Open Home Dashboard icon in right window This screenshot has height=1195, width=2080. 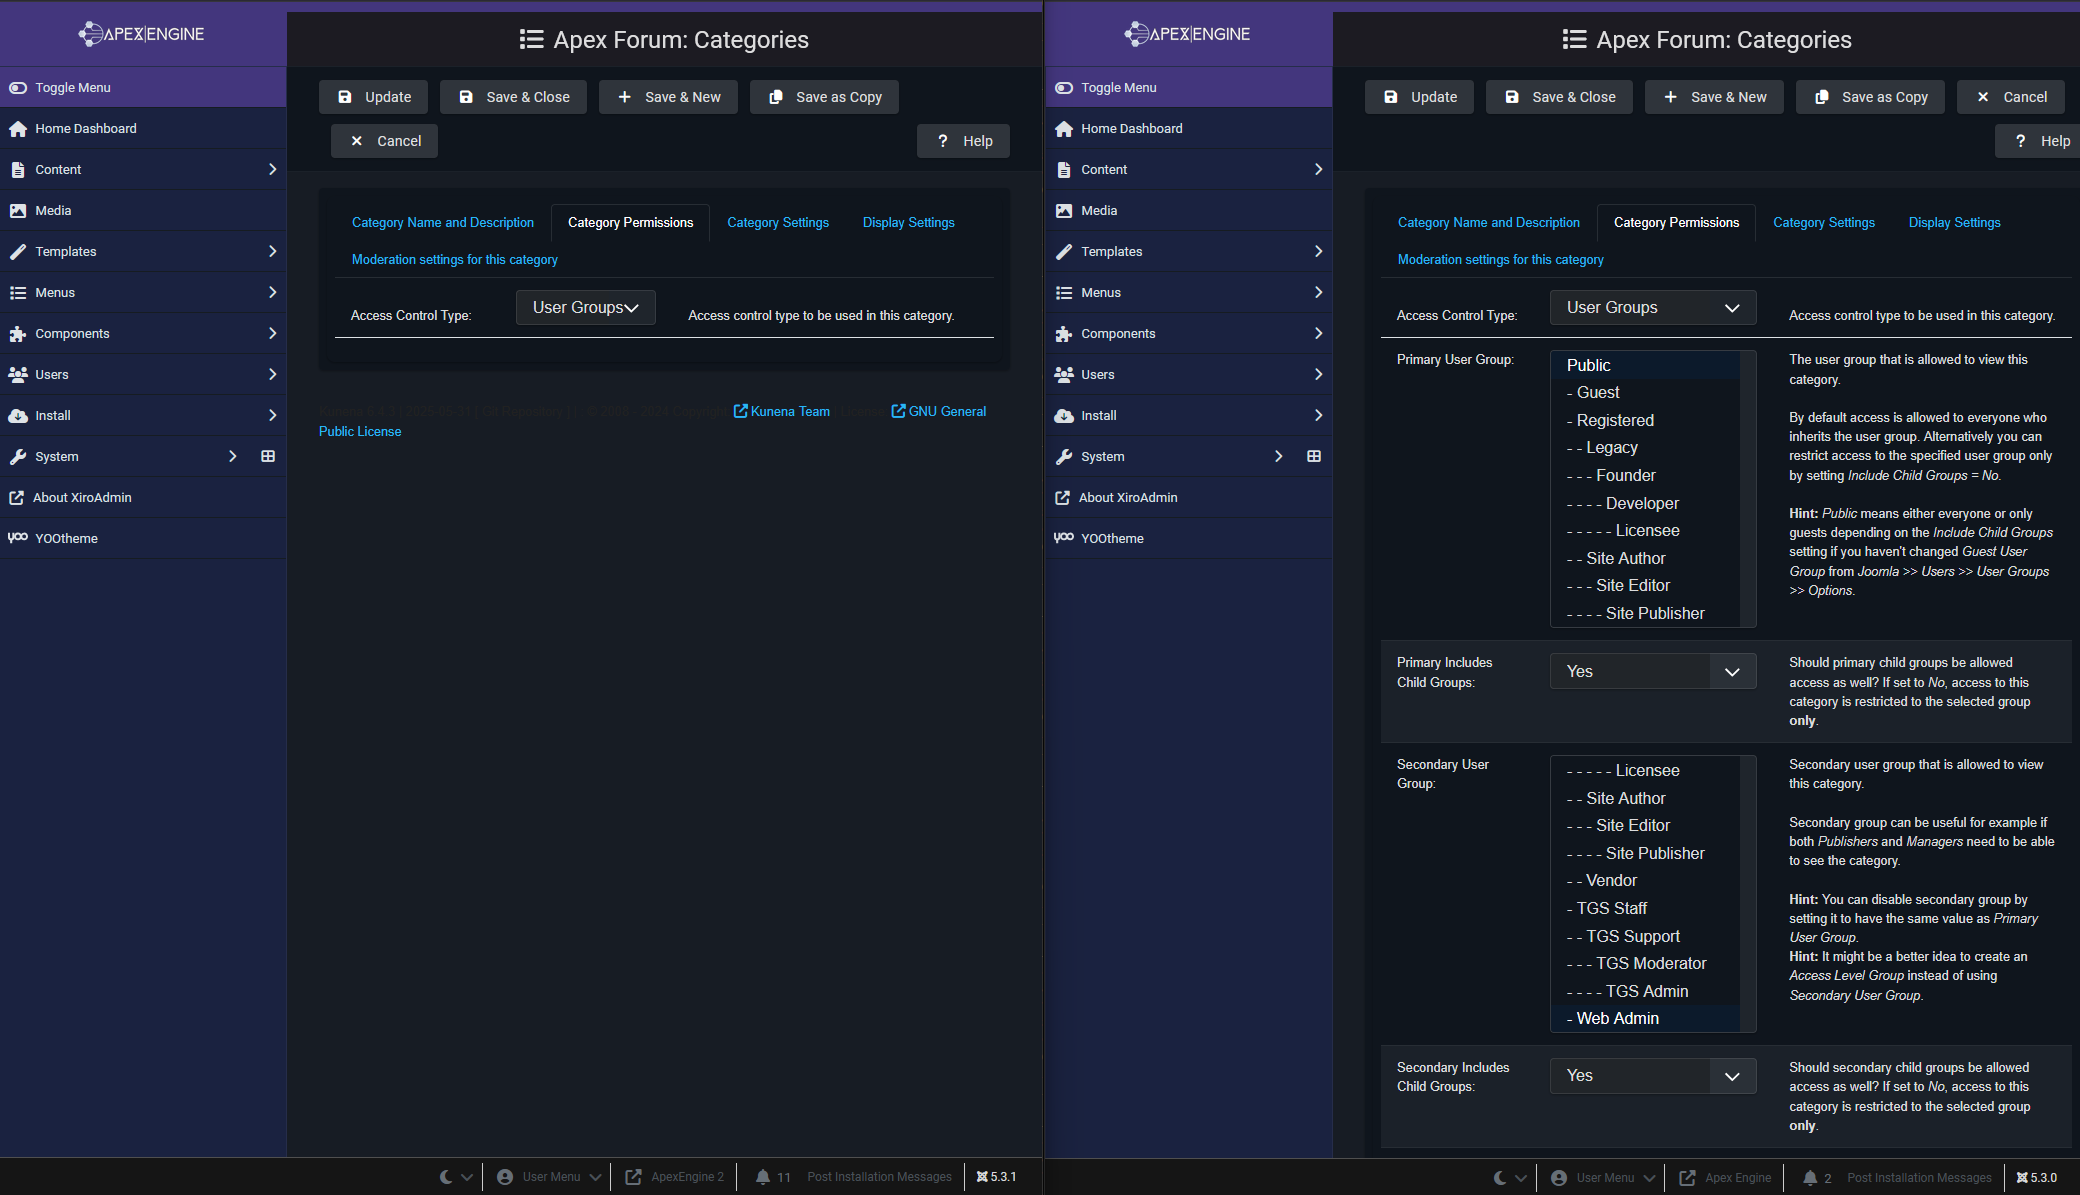tap(1064, 129)
